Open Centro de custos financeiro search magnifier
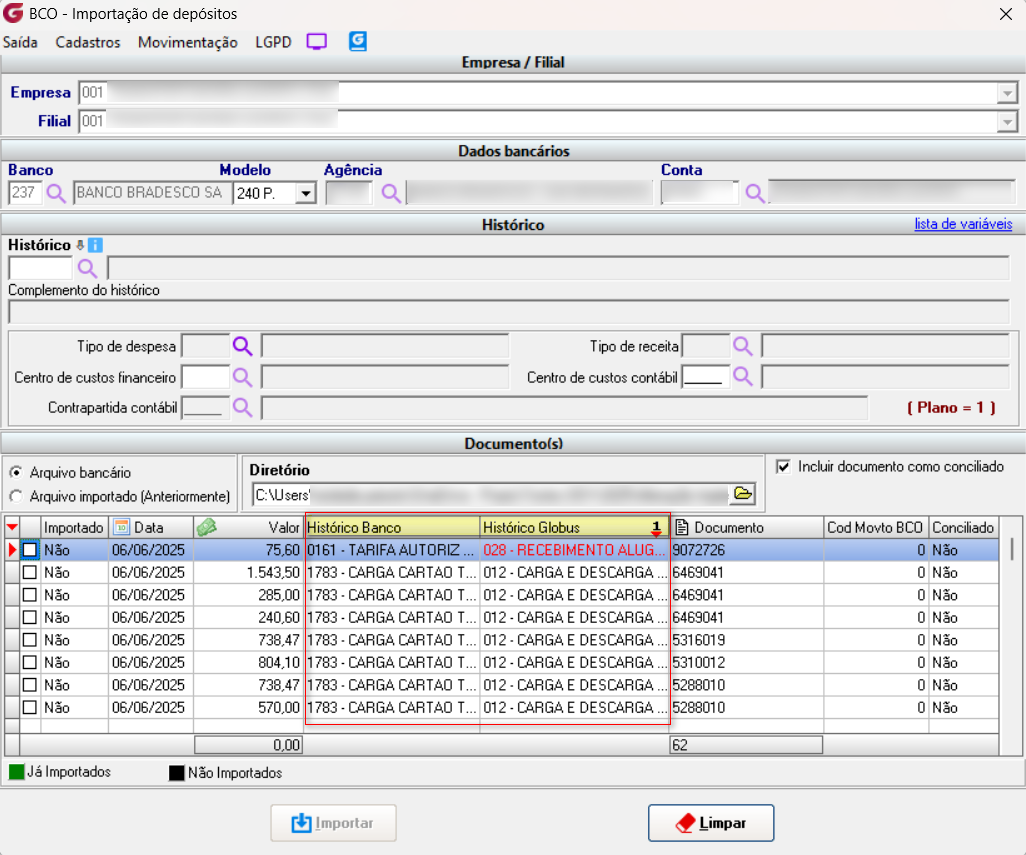1026x855 pixels. tap(243, 377)
